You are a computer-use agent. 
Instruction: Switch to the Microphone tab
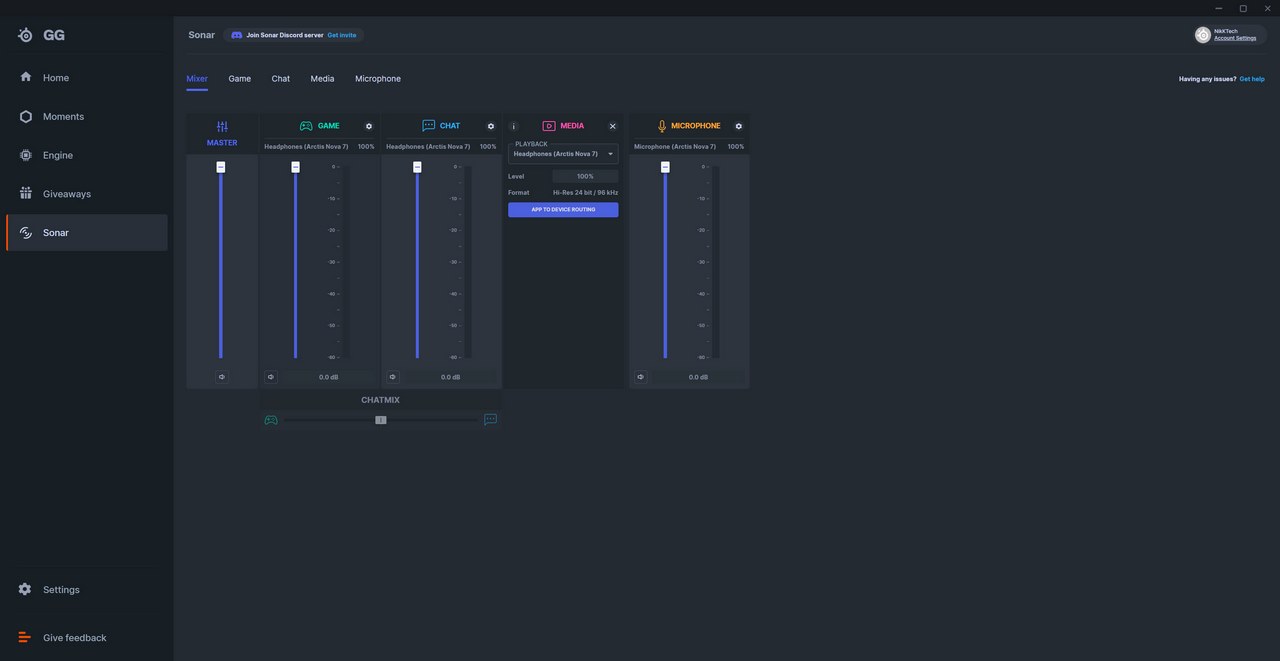(x=378, y=79)
